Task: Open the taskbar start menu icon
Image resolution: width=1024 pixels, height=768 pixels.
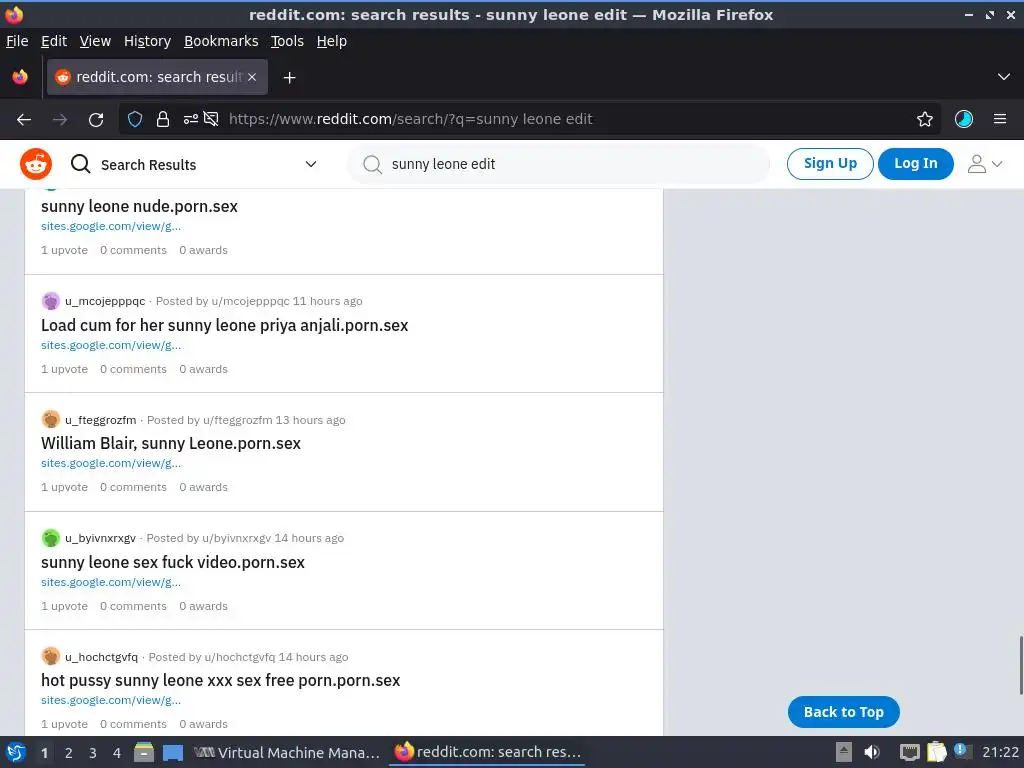Action: (16, 752)
